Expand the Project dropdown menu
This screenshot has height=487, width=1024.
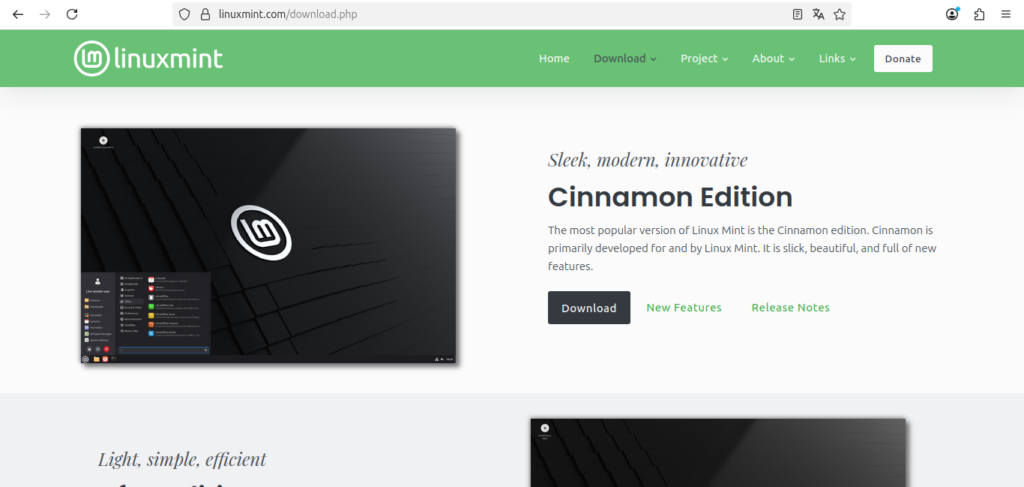coord(704,59)
